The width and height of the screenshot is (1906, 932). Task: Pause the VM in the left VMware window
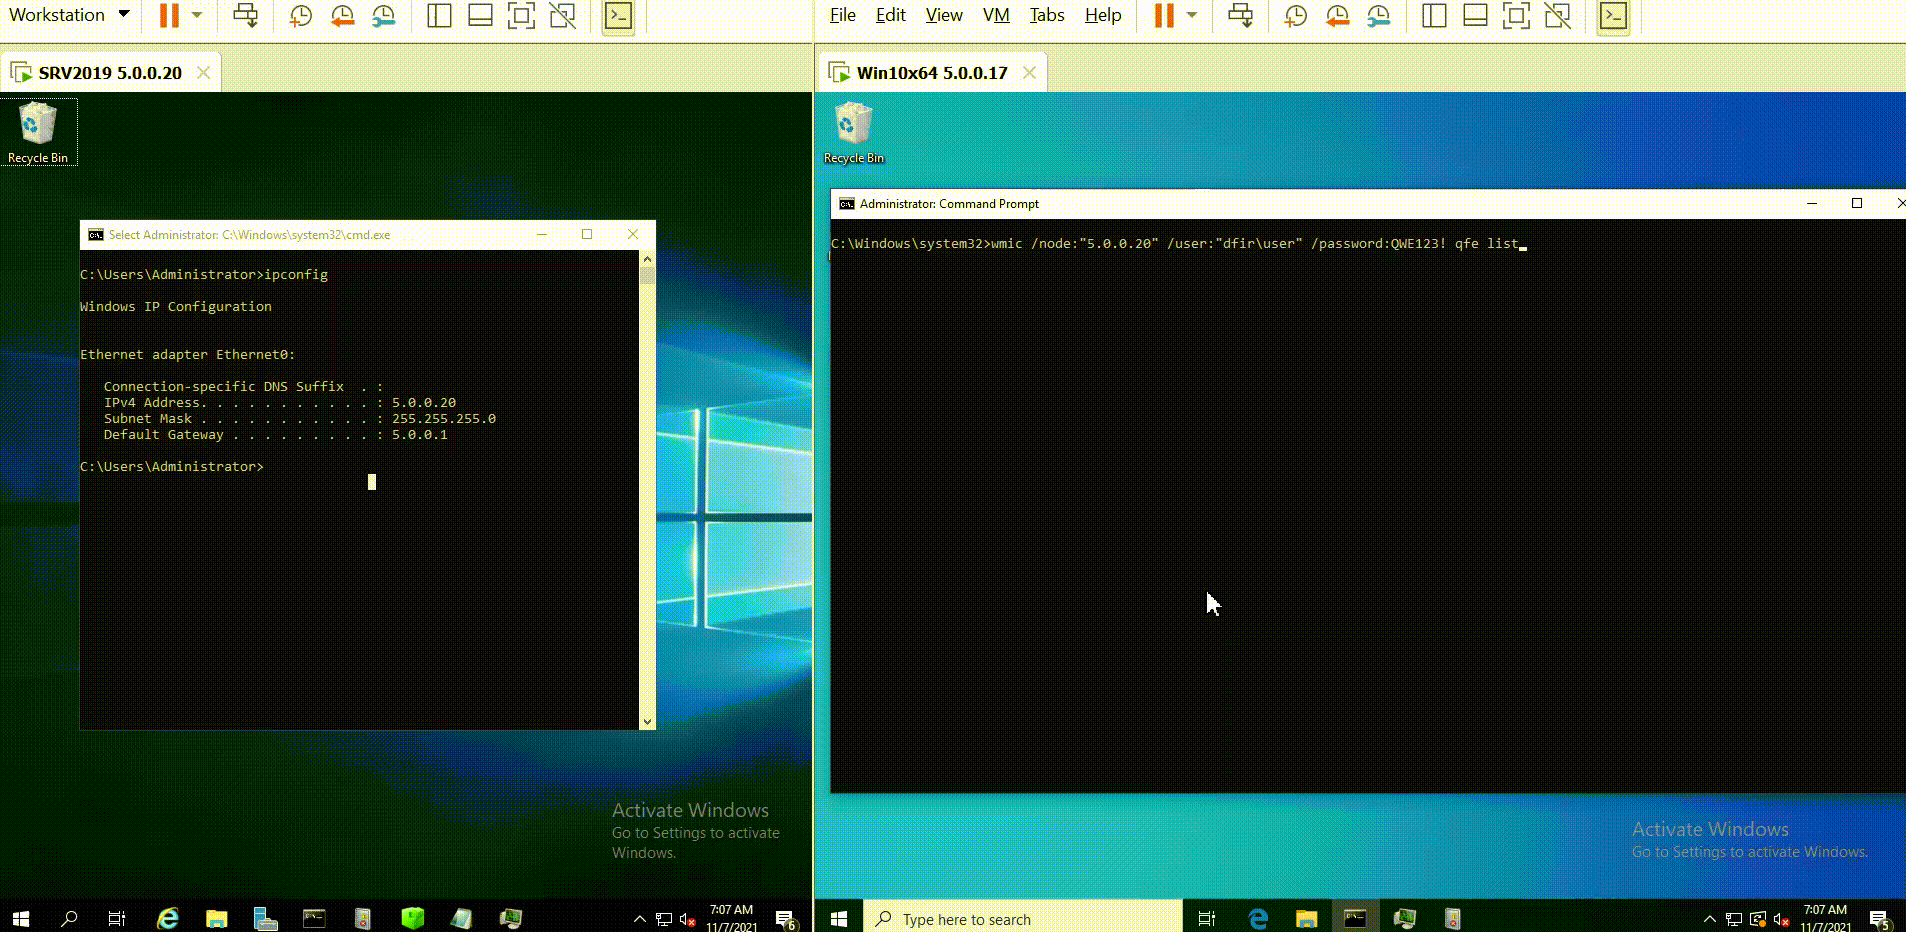[x=169, y=15]
